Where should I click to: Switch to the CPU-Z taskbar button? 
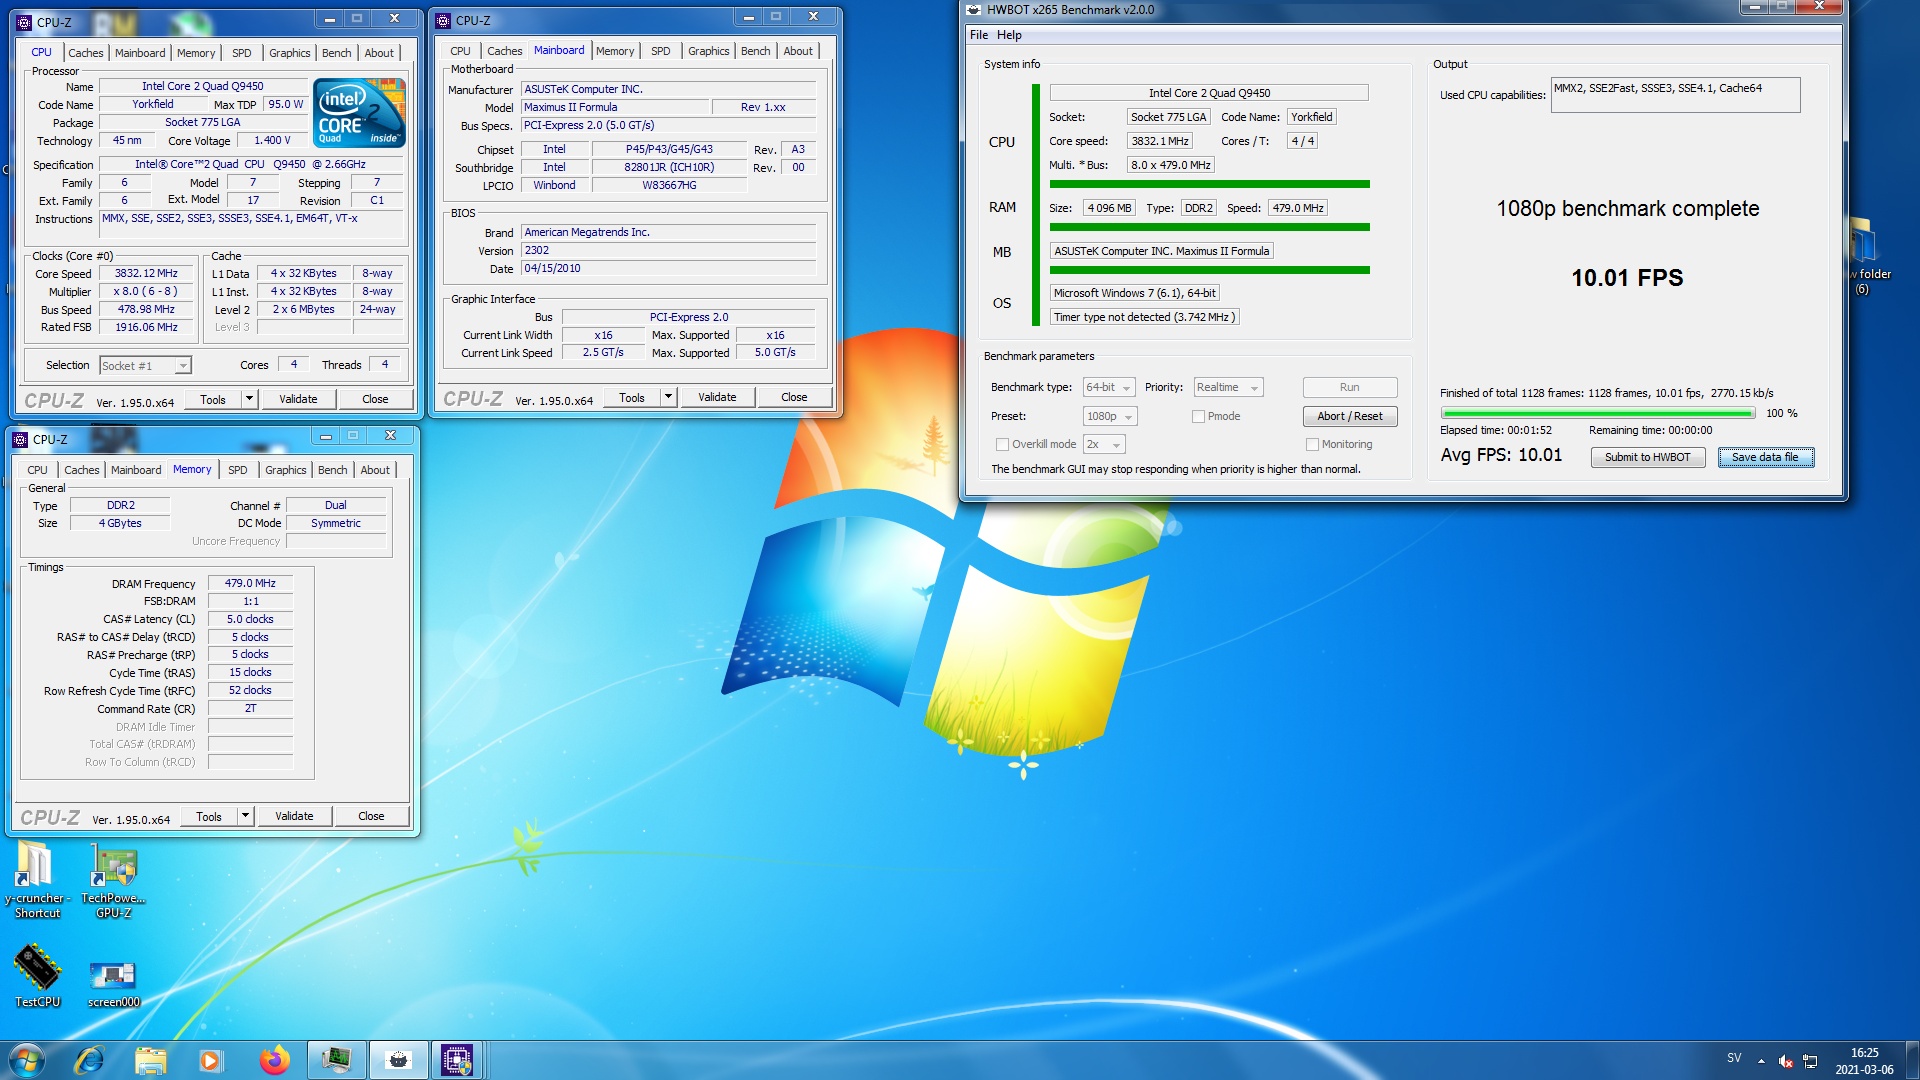point(457,1060)
